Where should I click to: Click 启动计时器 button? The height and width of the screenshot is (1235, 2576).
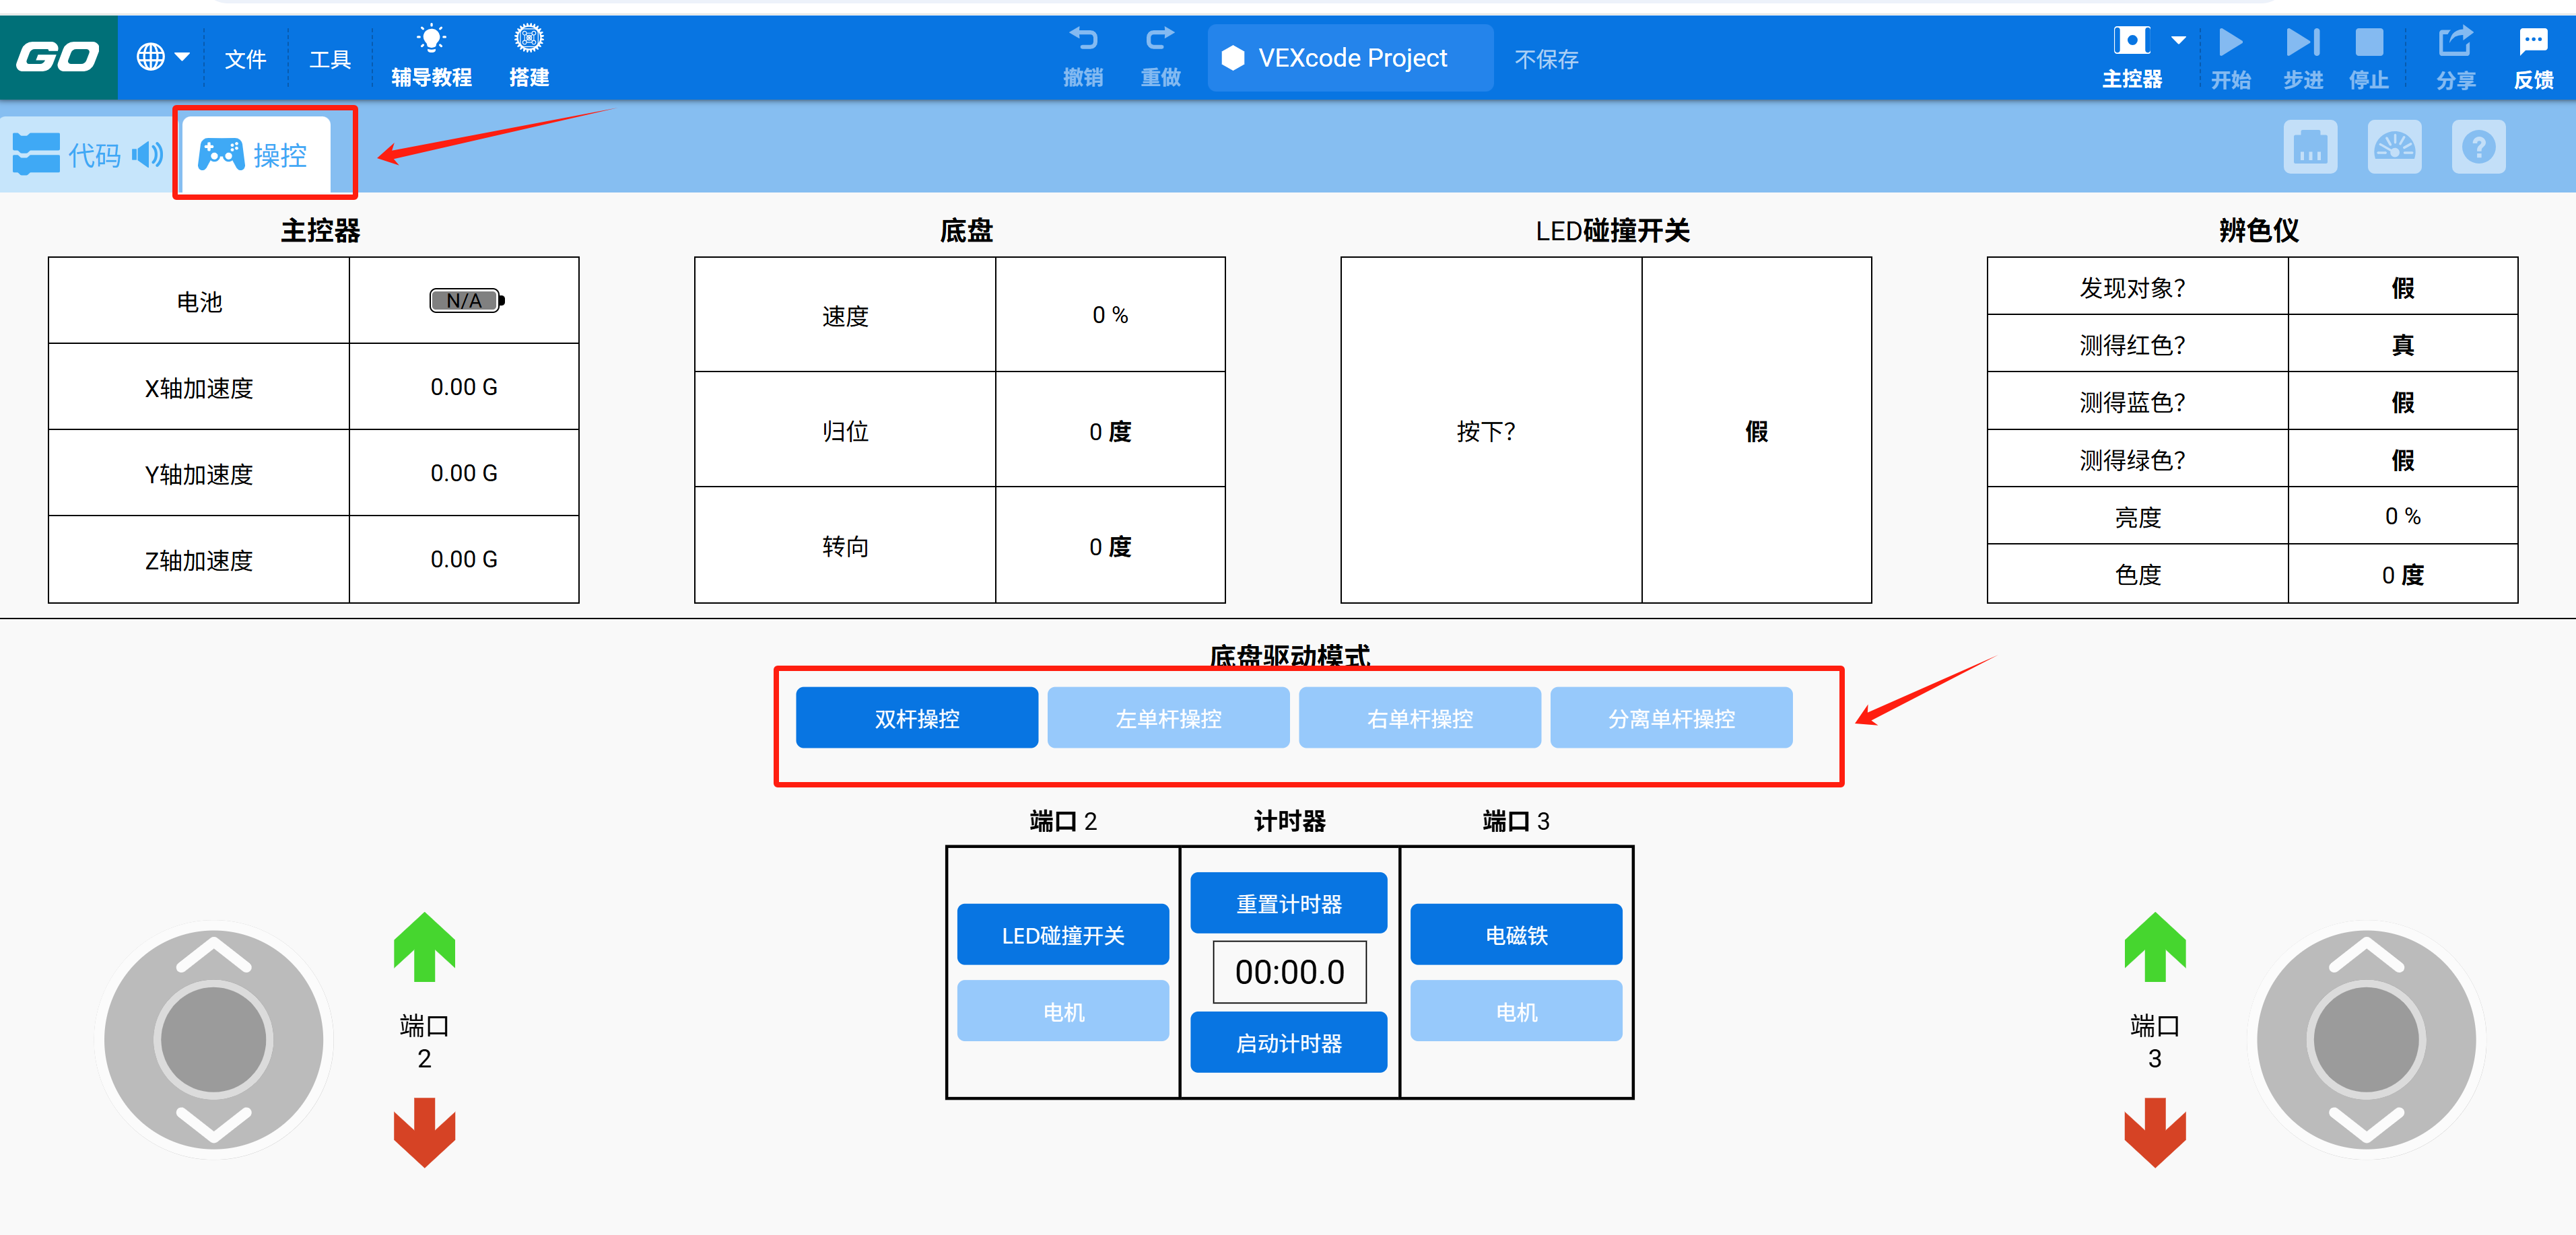pos(1288,1042)
